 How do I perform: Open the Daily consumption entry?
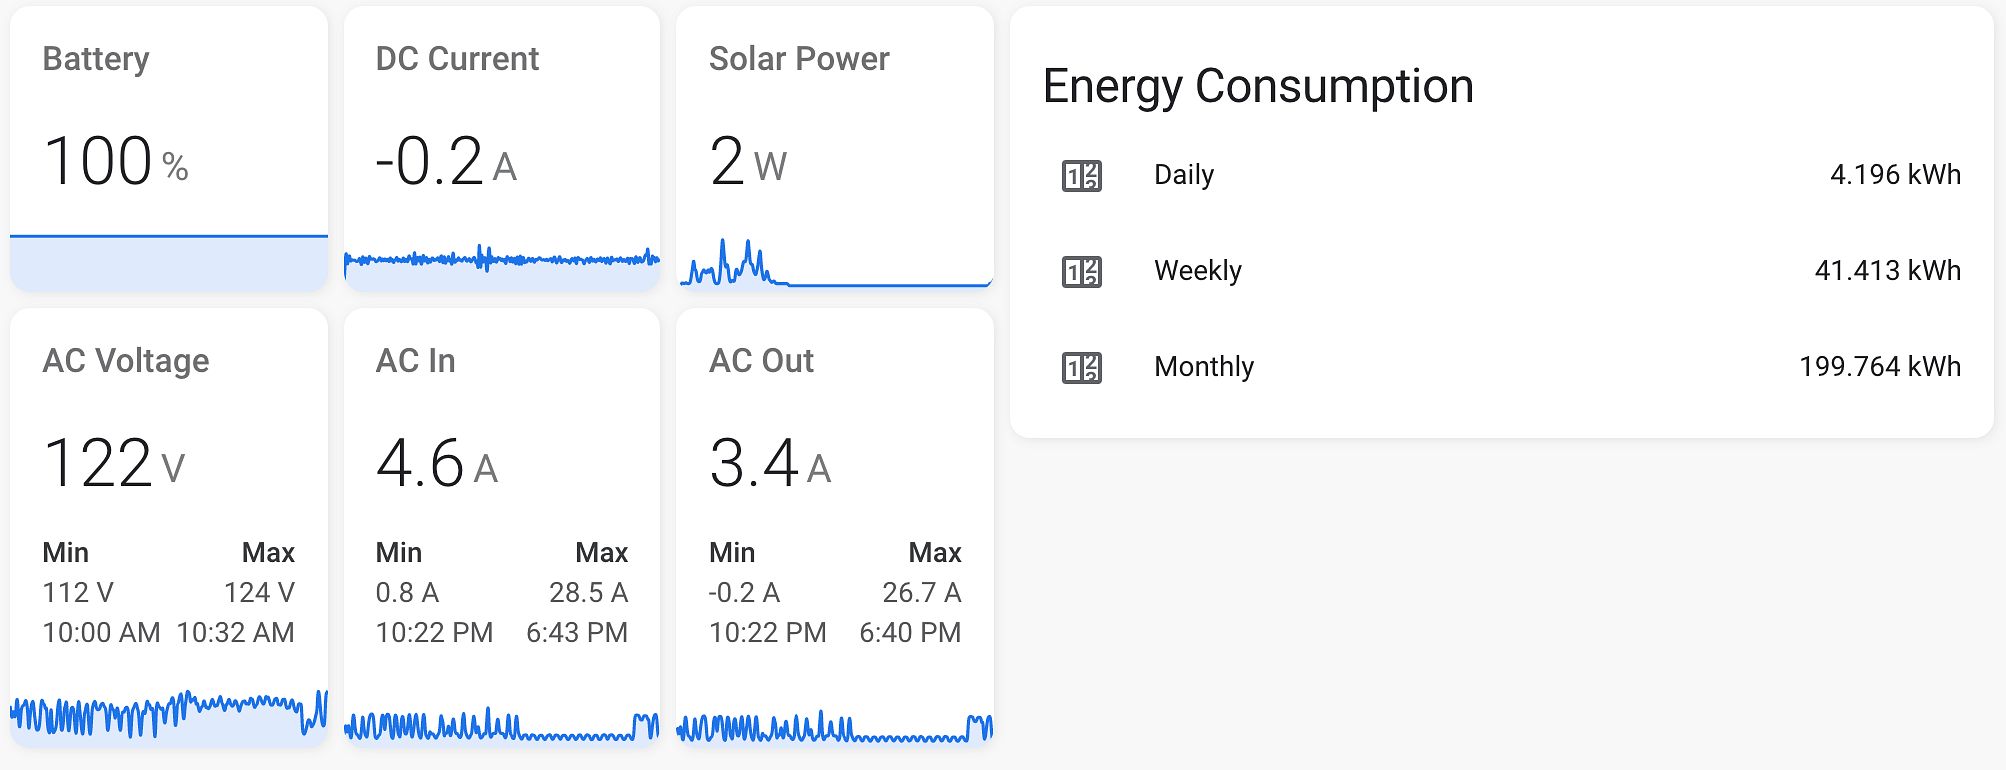[x=1502, y=175]
